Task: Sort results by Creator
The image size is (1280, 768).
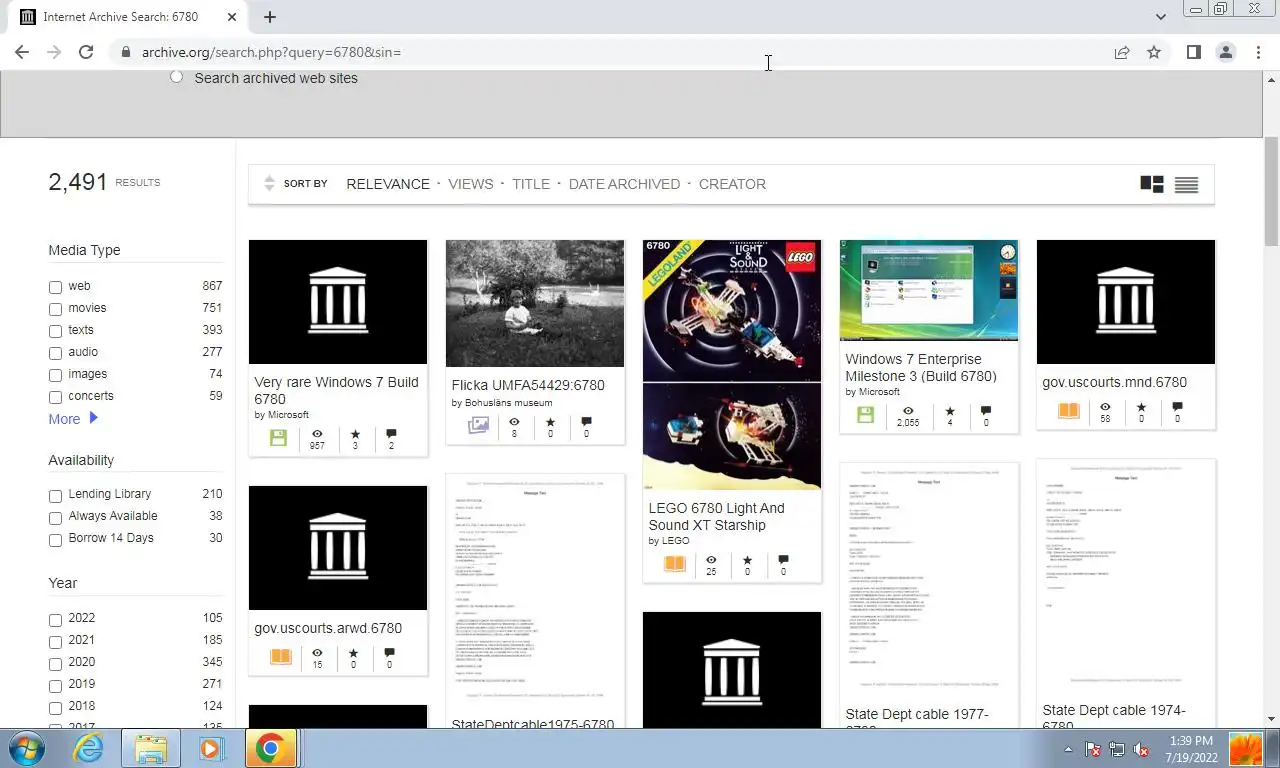Action: click(732, 184)
